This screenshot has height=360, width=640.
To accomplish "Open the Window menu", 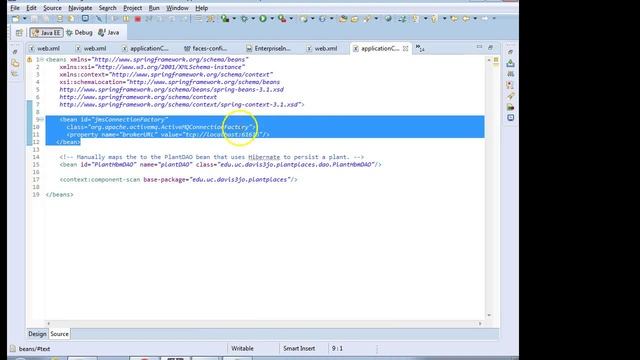I will [x=177, y=8].
